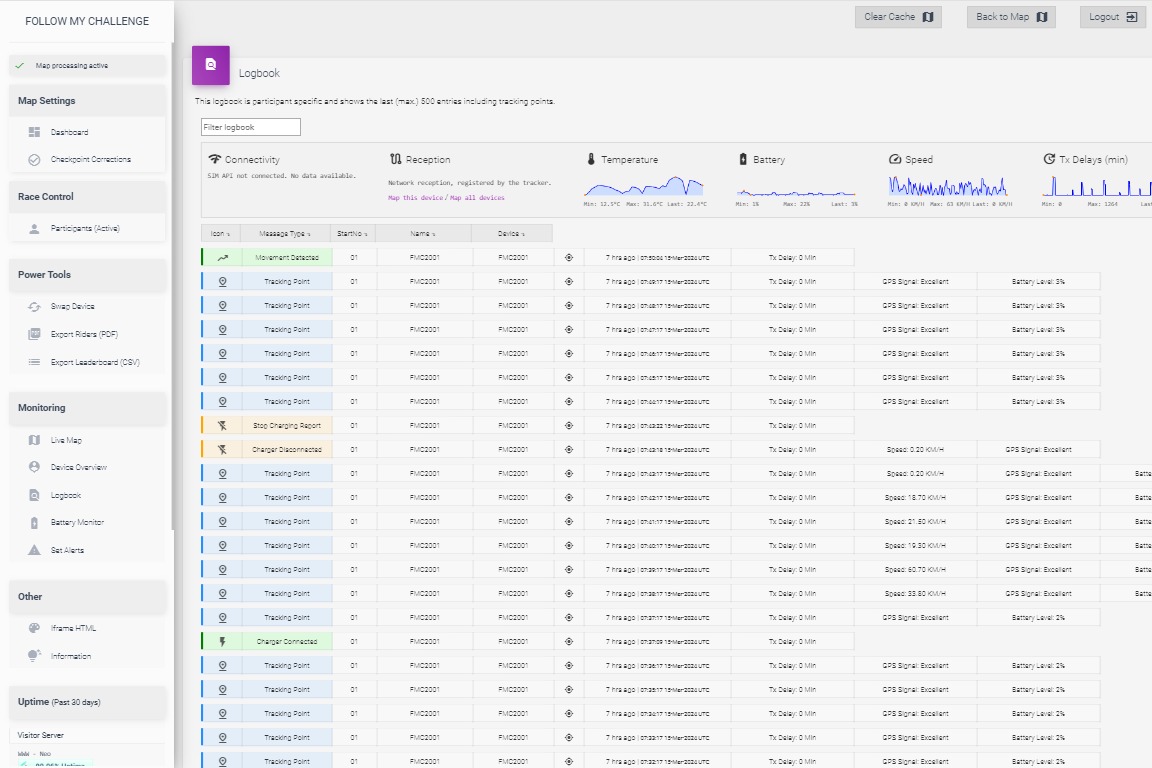Click locate crosshair in Stop Charging Report row

click(x=569, y=426)
